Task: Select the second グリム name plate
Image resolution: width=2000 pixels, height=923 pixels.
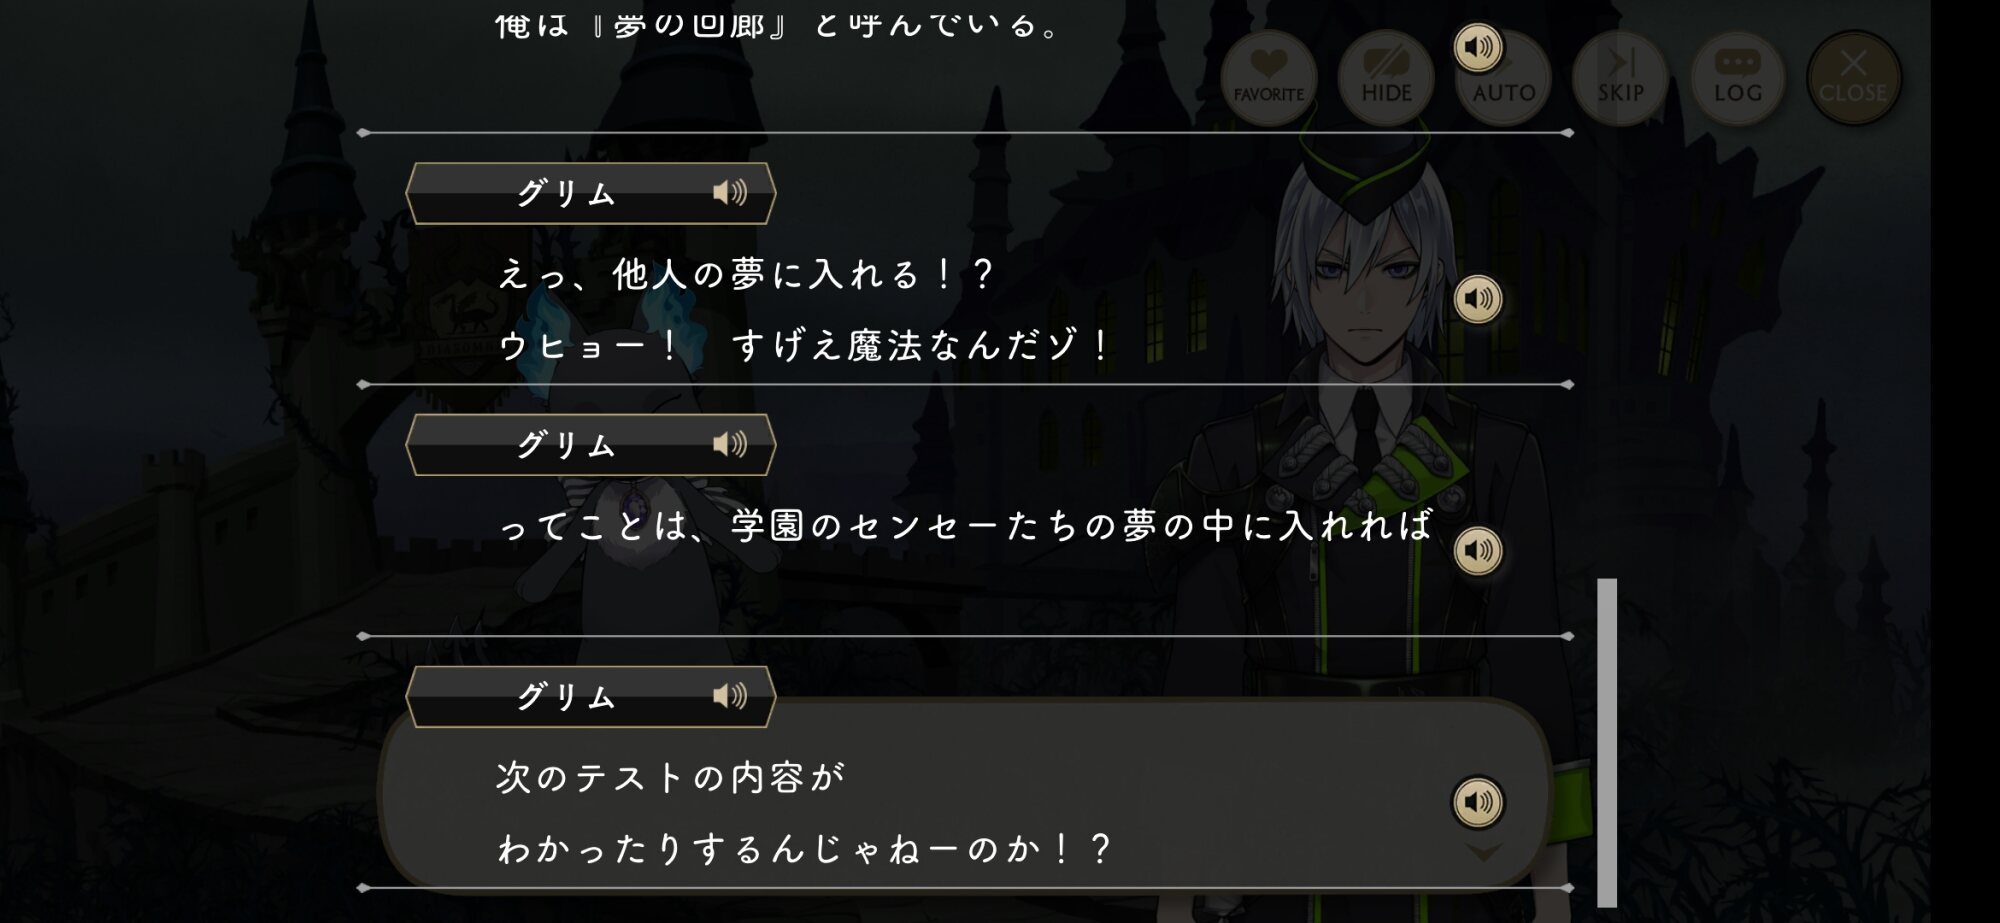Action: point(591,445)
